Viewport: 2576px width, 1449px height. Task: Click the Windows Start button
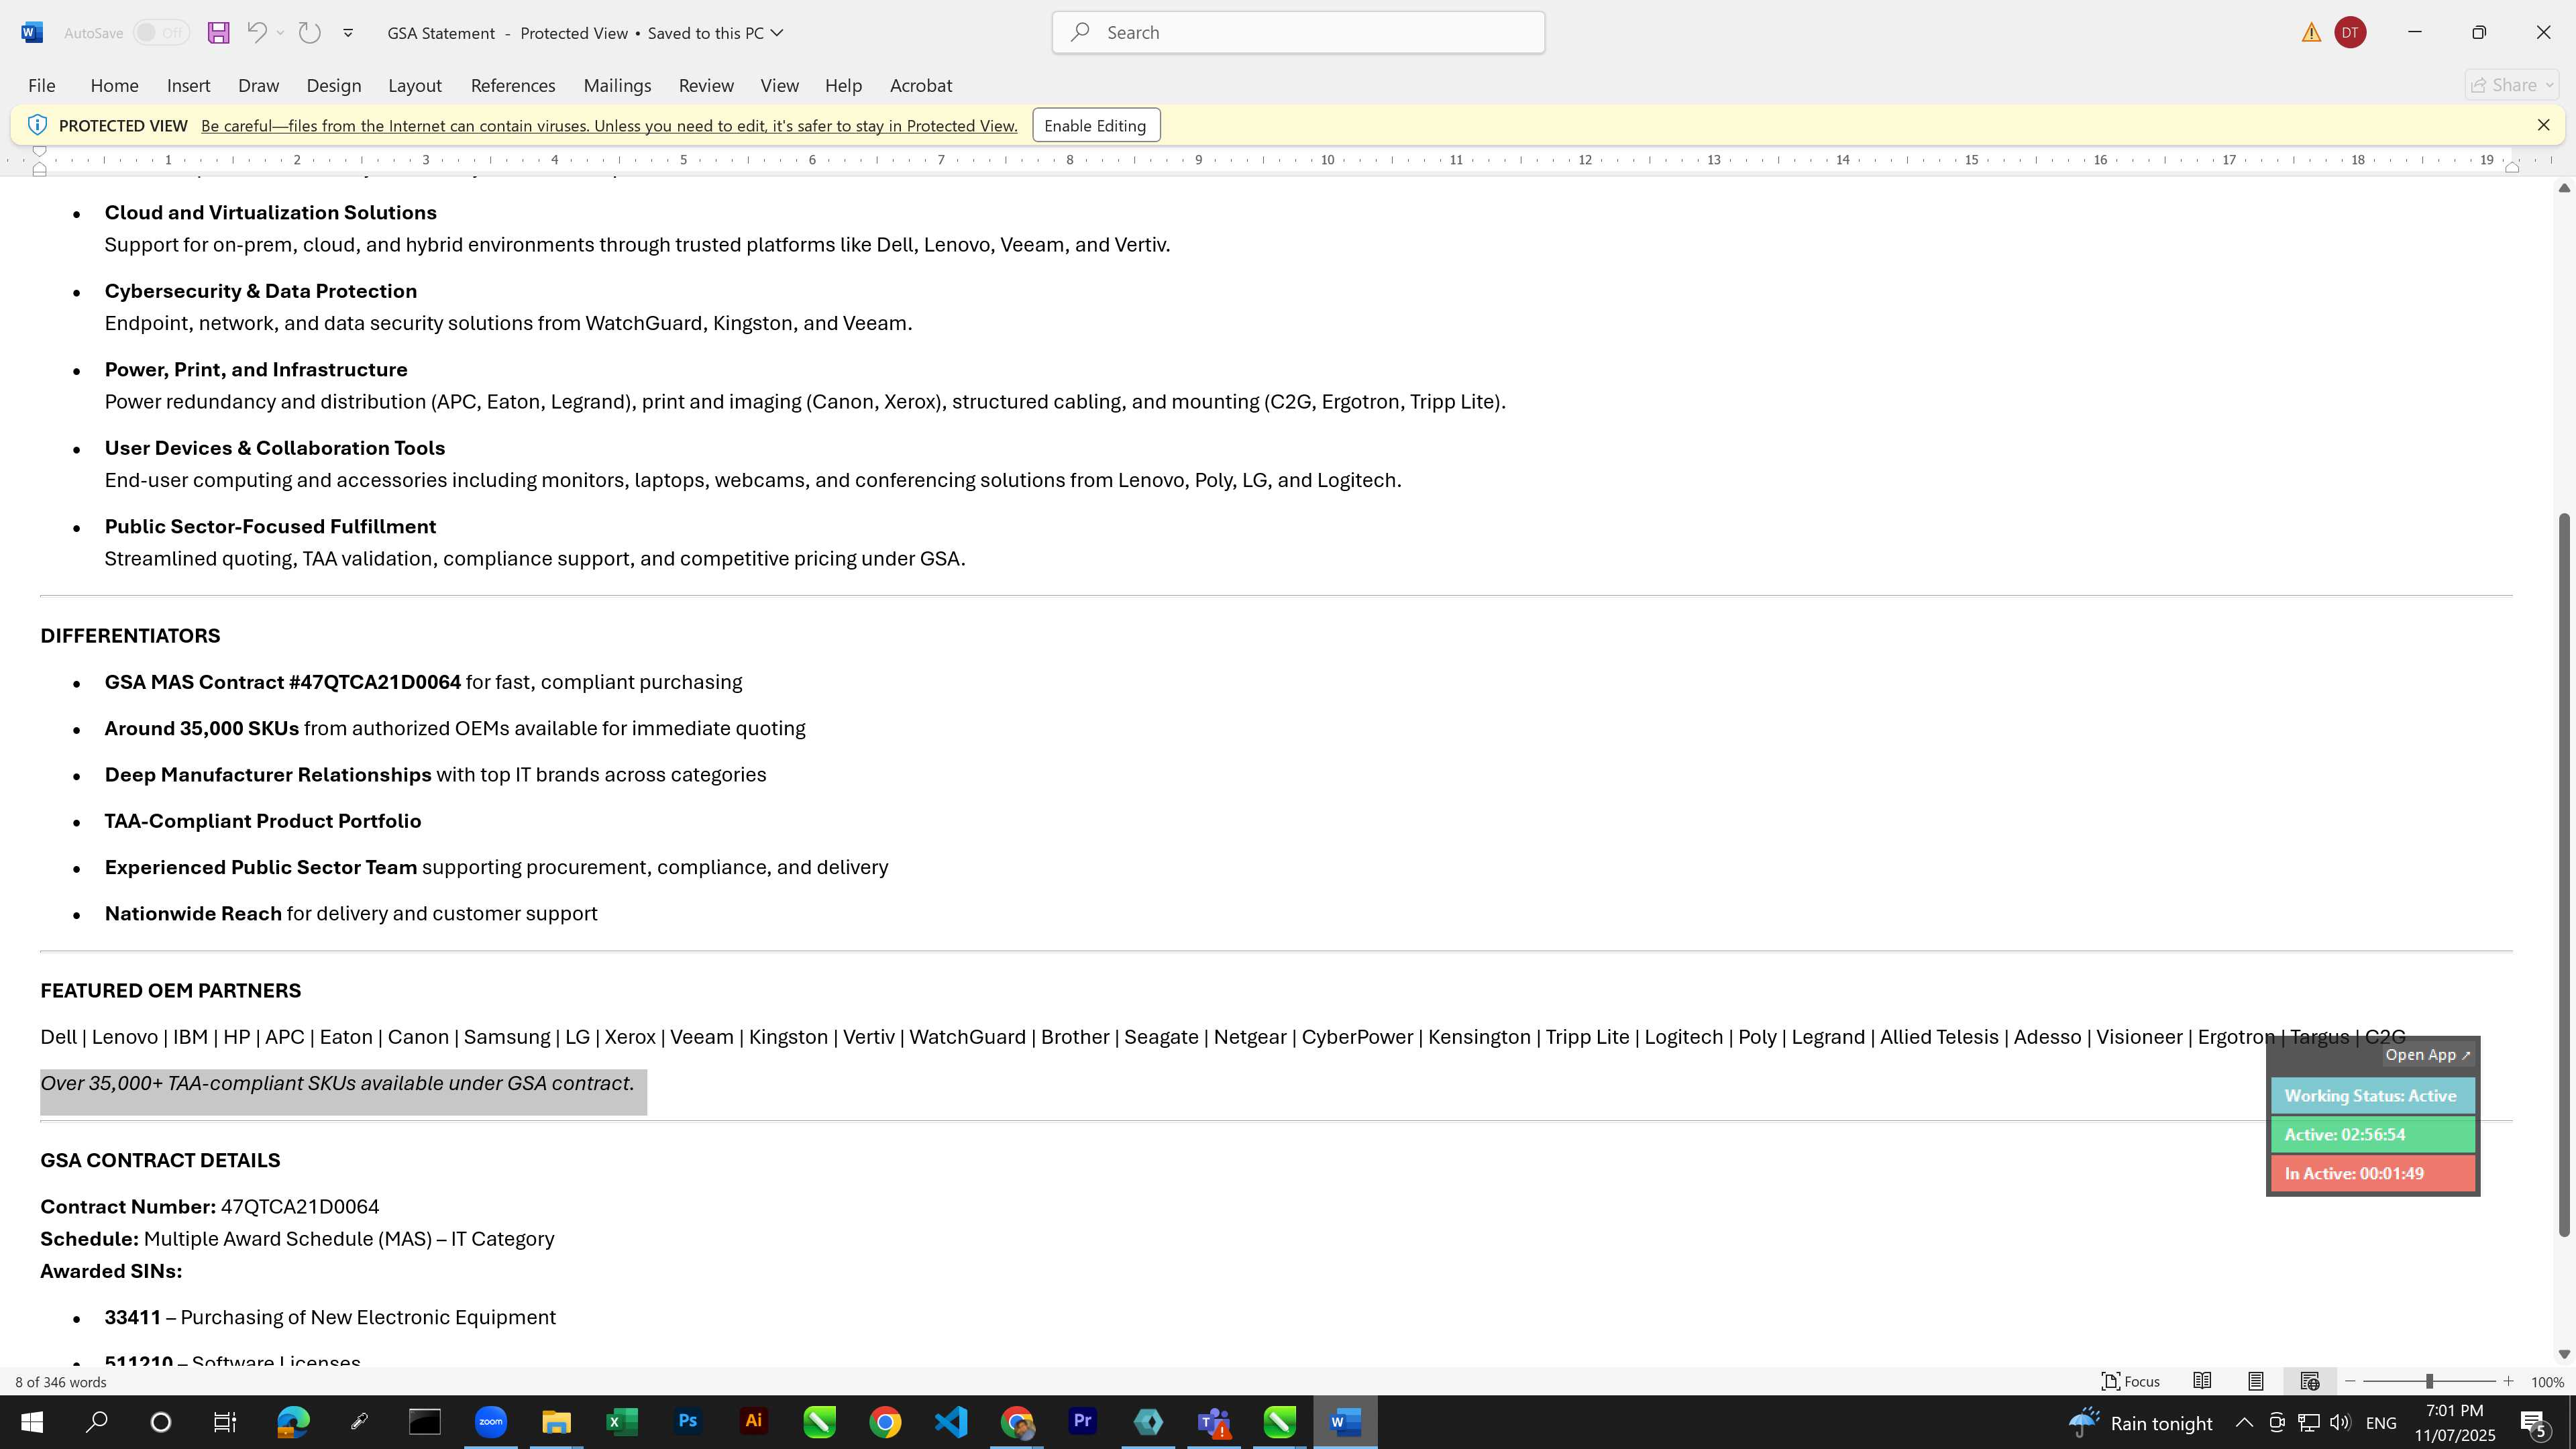(x=32, y=1422)
